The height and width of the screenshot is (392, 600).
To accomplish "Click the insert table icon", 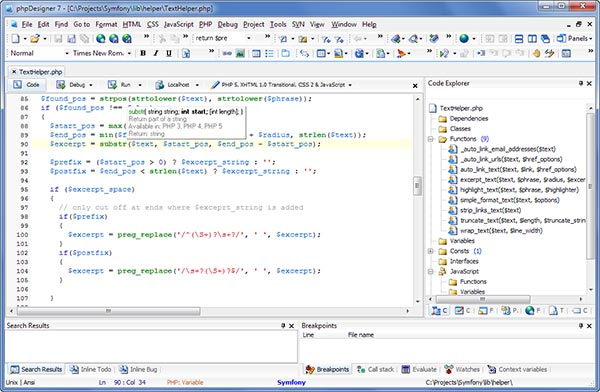I will point(256,53).
